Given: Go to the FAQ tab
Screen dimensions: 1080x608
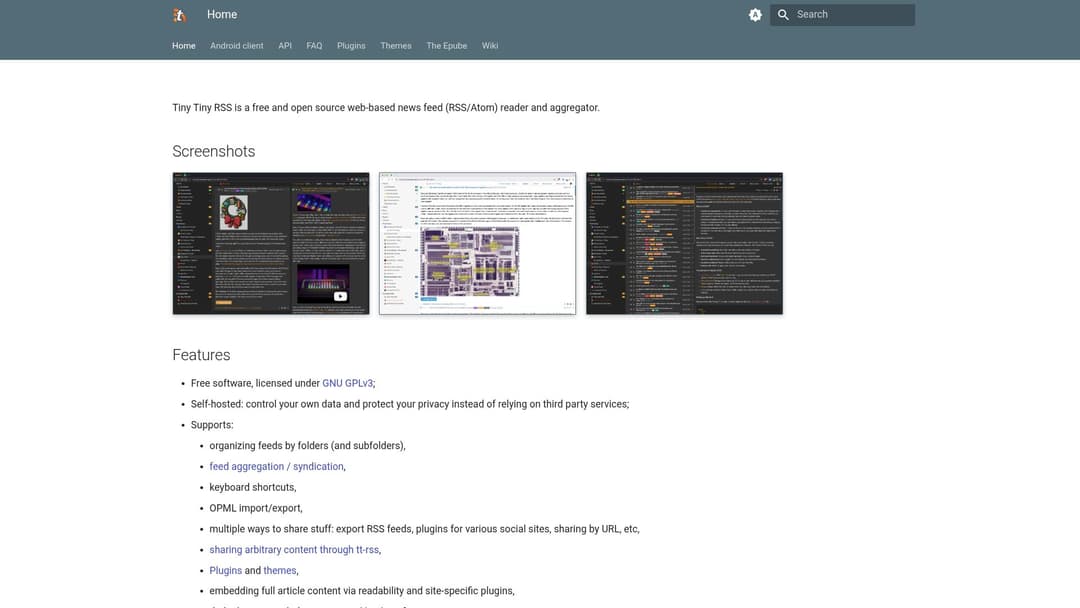Looking at the screenshot, I should 314,45.
